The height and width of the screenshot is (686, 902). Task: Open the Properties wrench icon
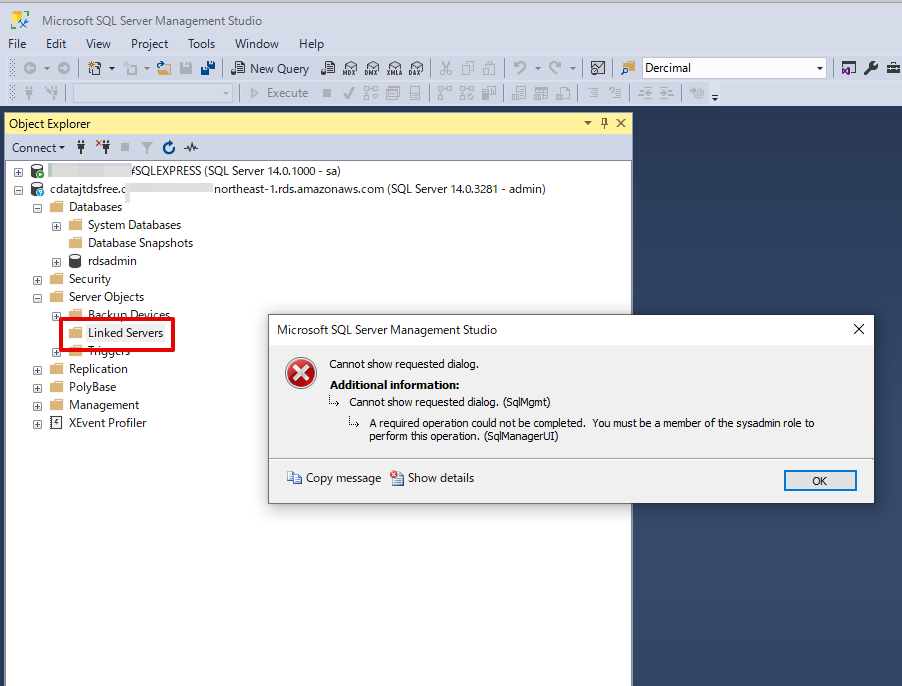click(x=871, y=68)
